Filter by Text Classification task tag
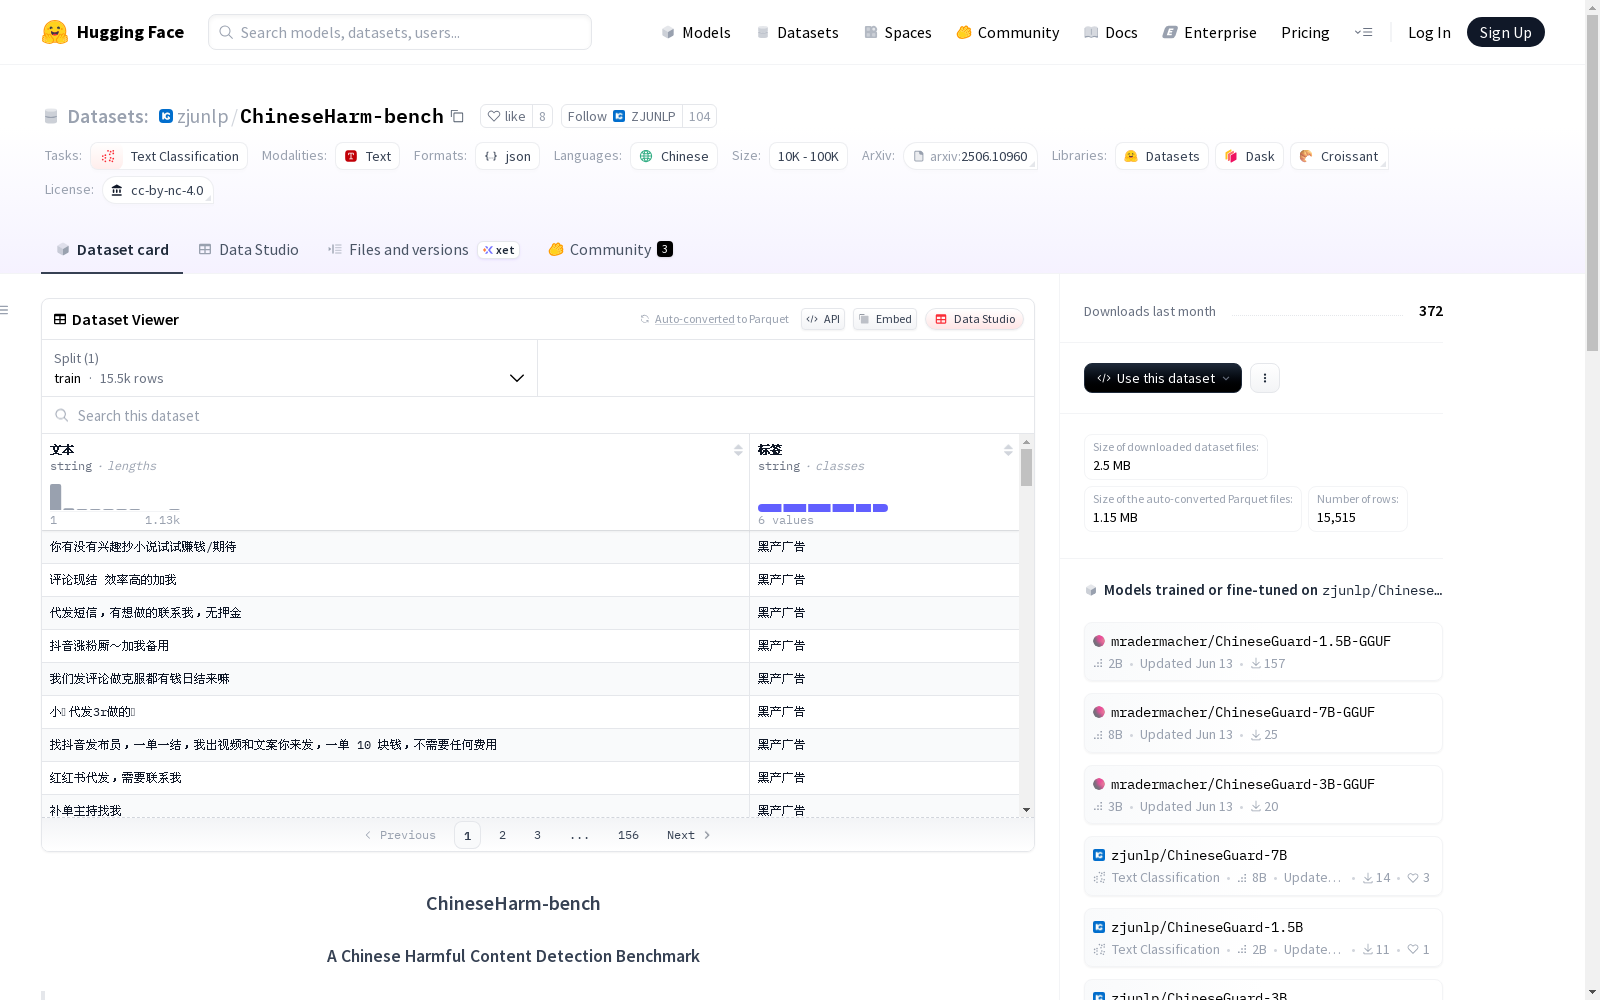The image size is (1600, 1000). tap(169, 156)
